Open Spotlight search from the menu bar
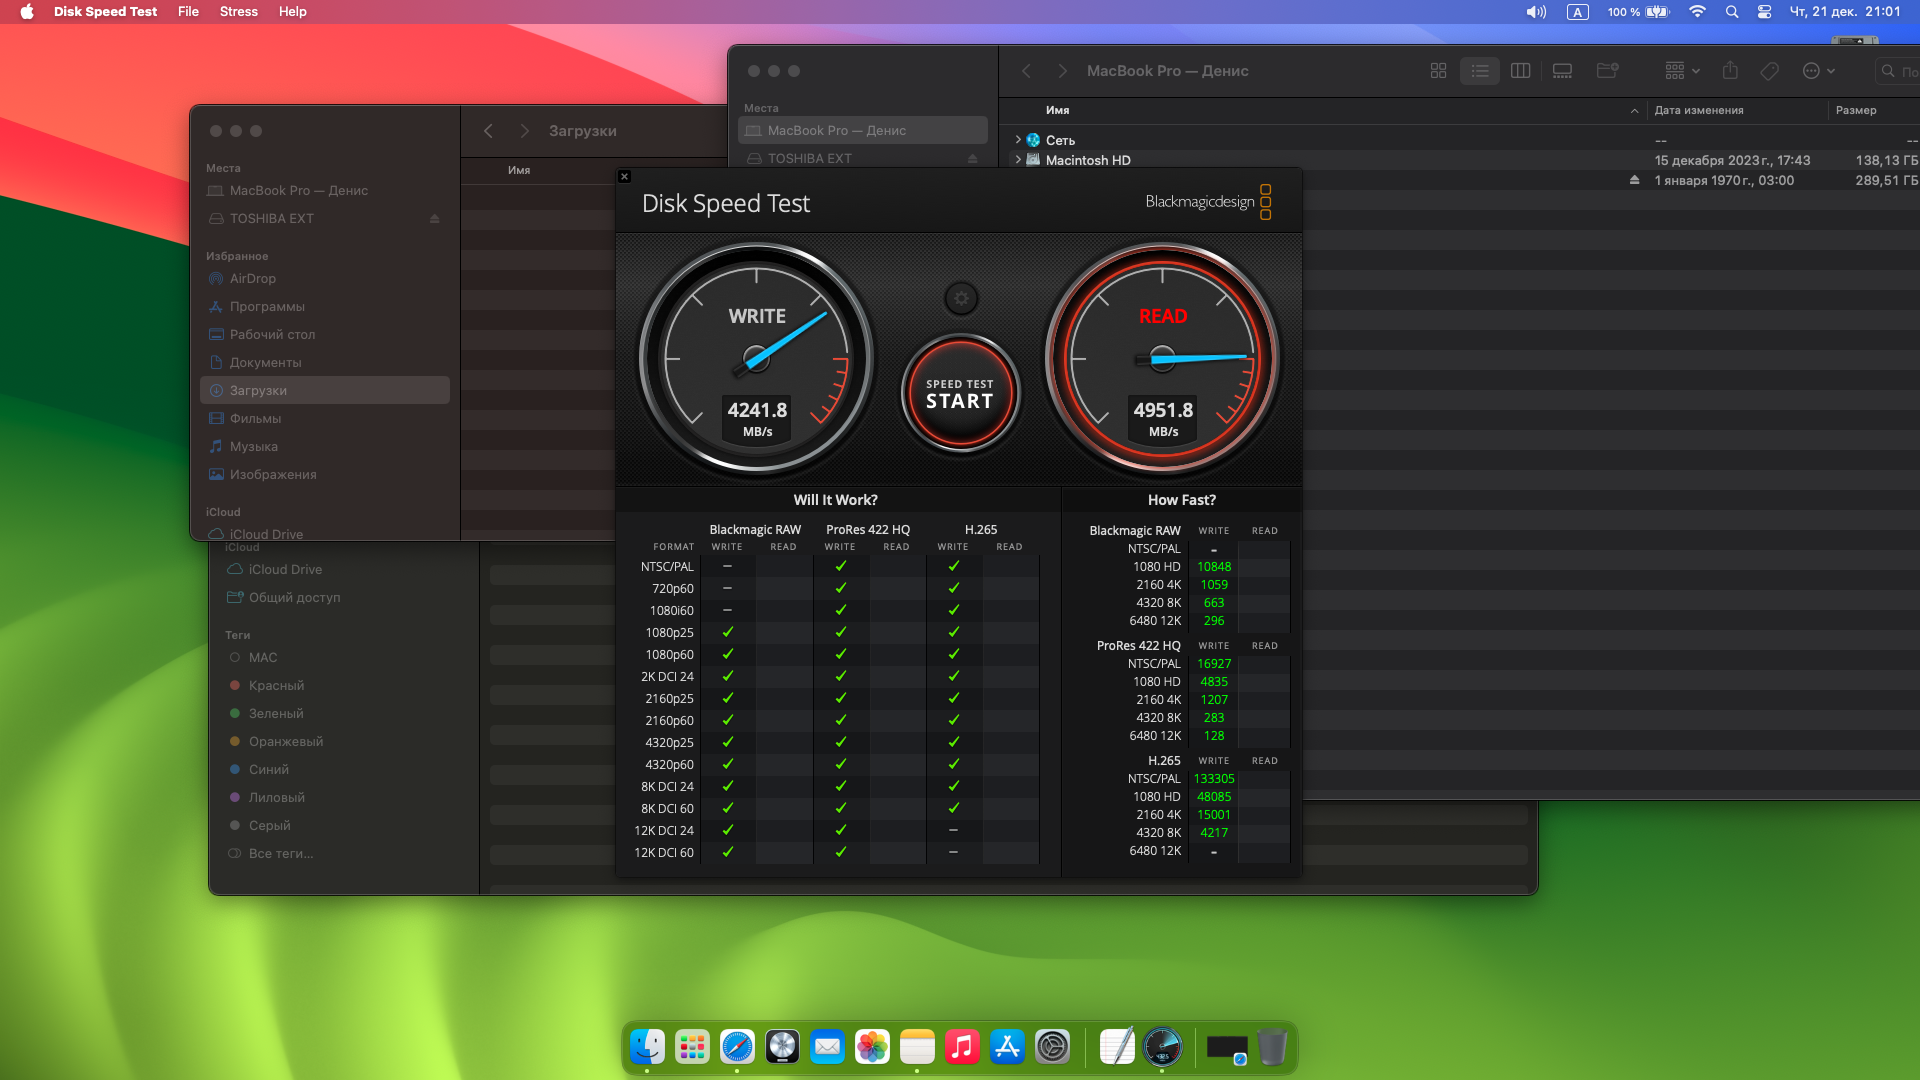This screenshot has height=1080, width=1920. click(x=1732, y=12)
